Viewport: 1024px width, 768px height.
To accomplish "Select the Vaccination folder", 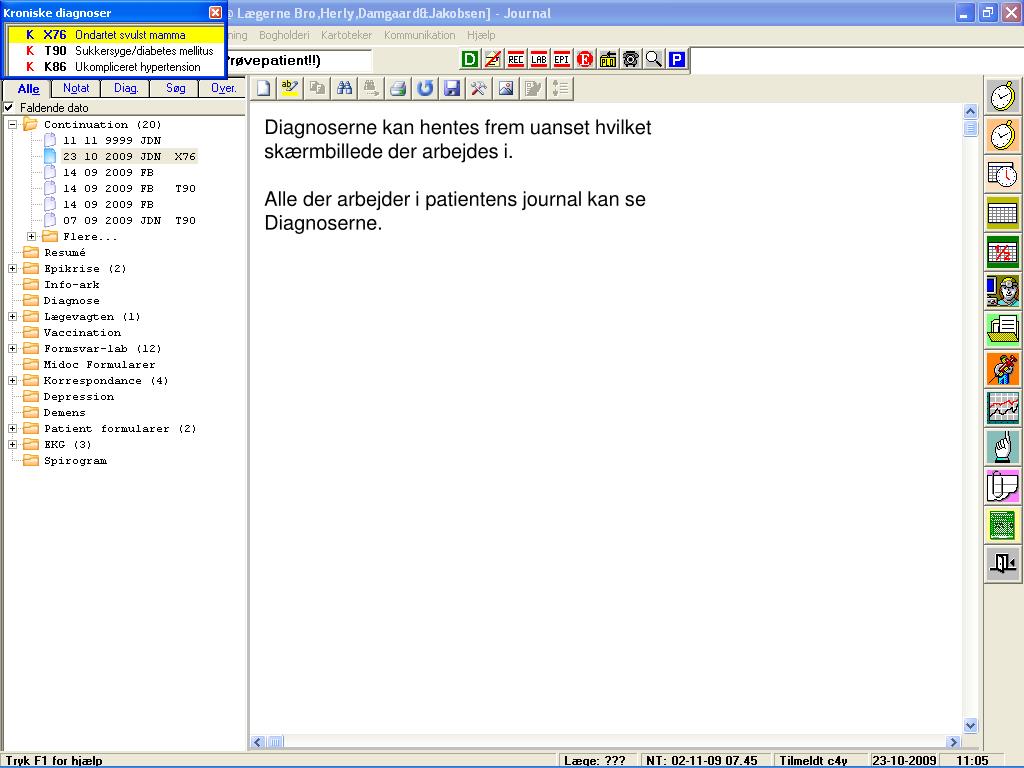I will [x=82, y=332].
